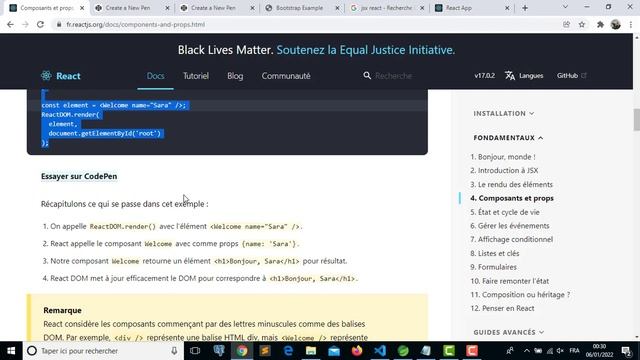The image size is (640, 360).
Task: Open Windows Start menu
Action: (11, 351)
